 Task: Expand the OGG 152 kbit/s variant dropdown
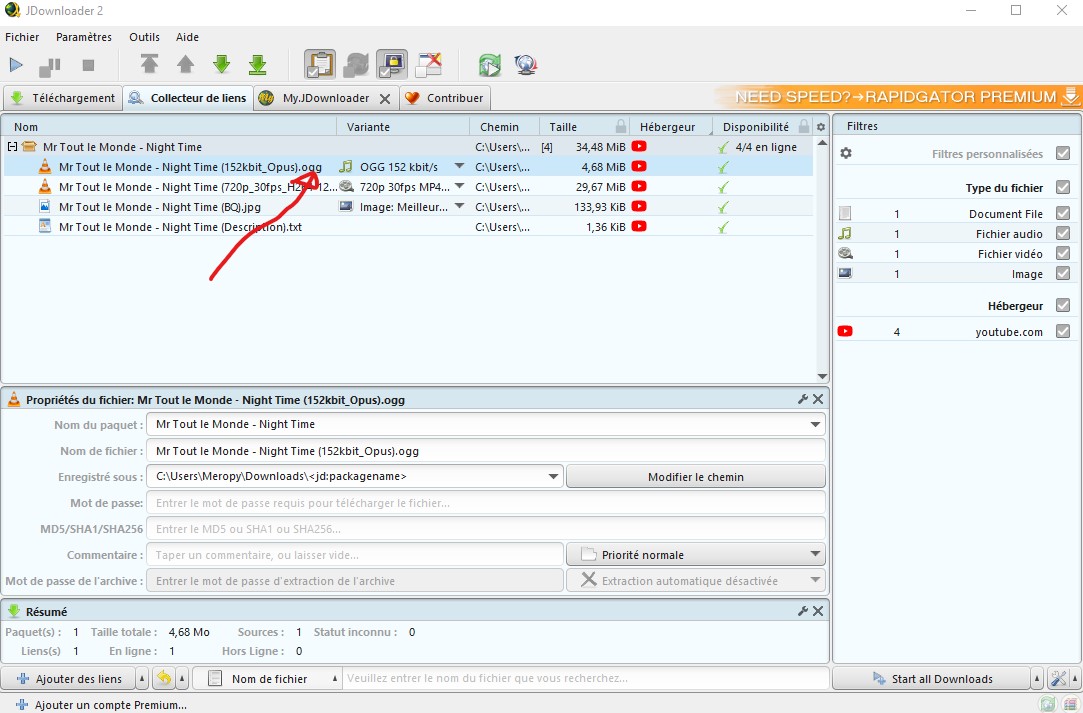point(459,167)
